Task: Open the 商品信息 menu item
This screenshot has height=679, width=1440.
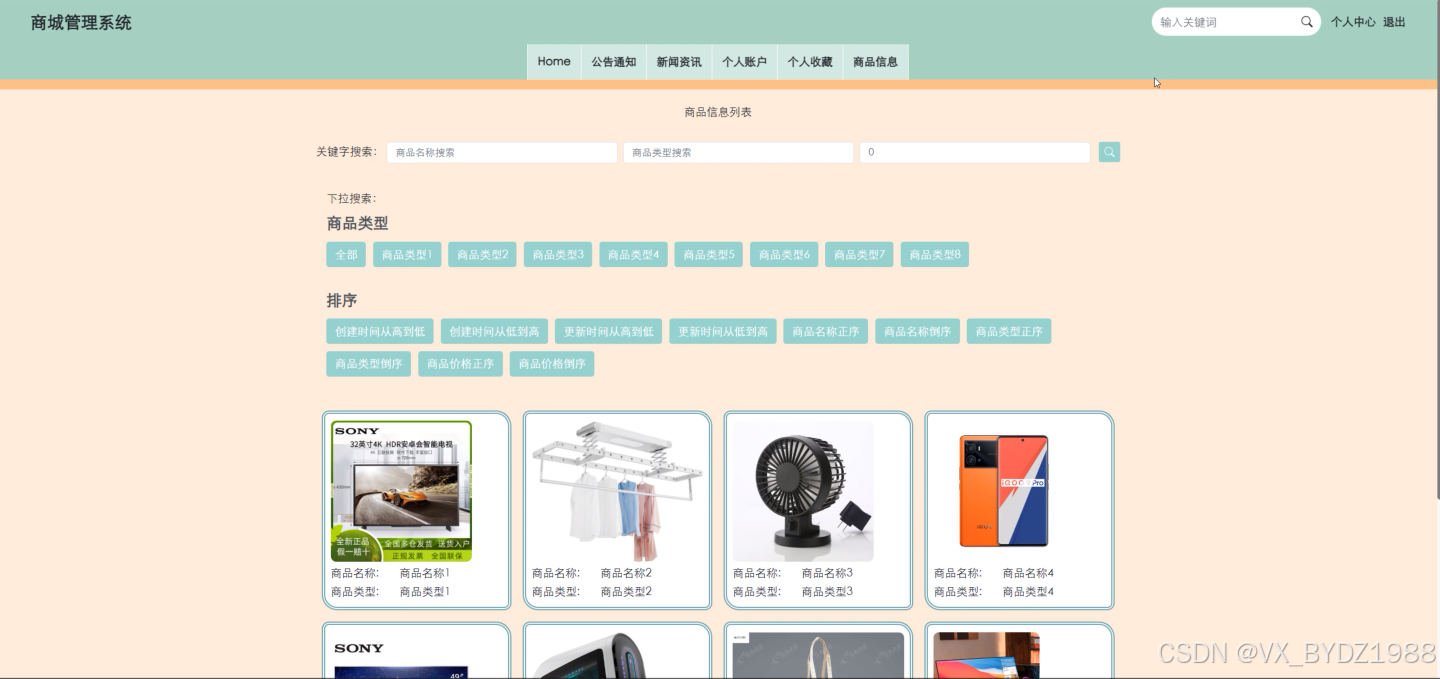Action: [x=875, y=62]
